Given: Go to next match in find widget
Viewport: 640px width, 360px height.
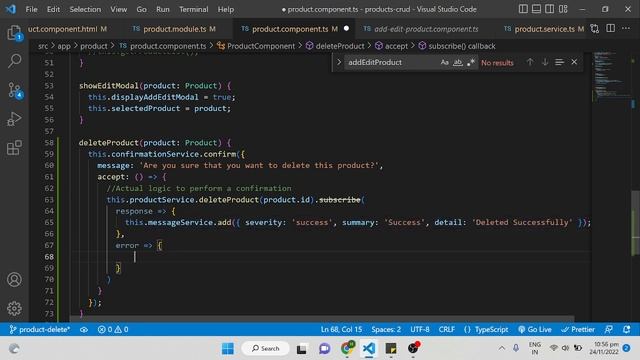Looking at the screenshot, I should pos(545,62).
